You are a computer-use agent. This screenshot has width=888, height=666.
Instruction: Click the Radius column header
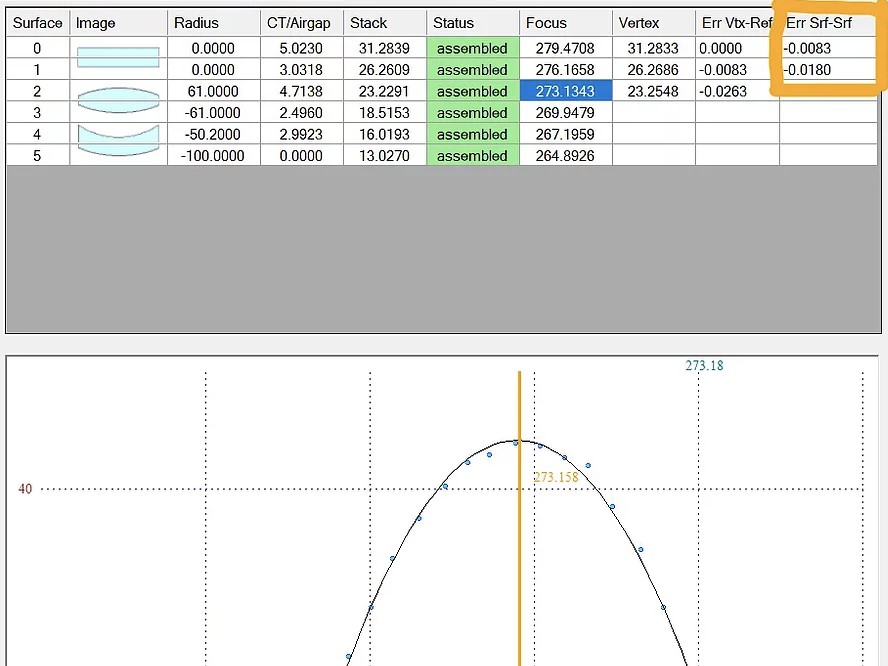click(214, 23)
